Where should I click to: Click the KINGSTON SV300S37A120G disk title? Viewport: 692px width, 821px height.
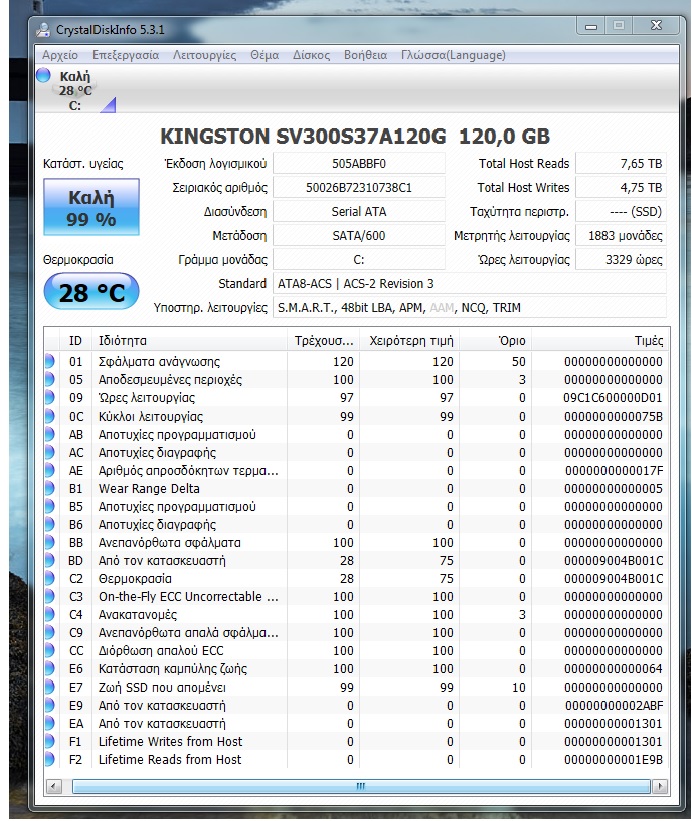point(355,136)
